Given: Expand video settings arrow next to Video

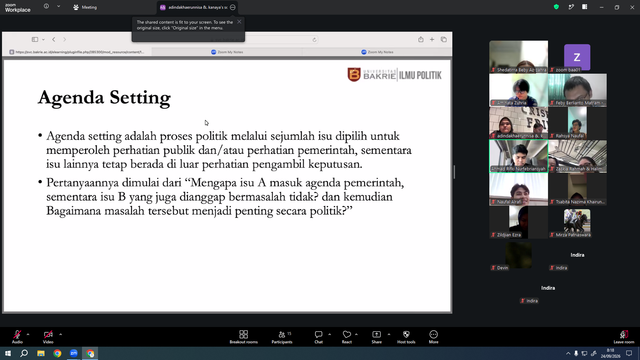Looking at the screenshot, I should pyautogui.click(x=60, y=334).
